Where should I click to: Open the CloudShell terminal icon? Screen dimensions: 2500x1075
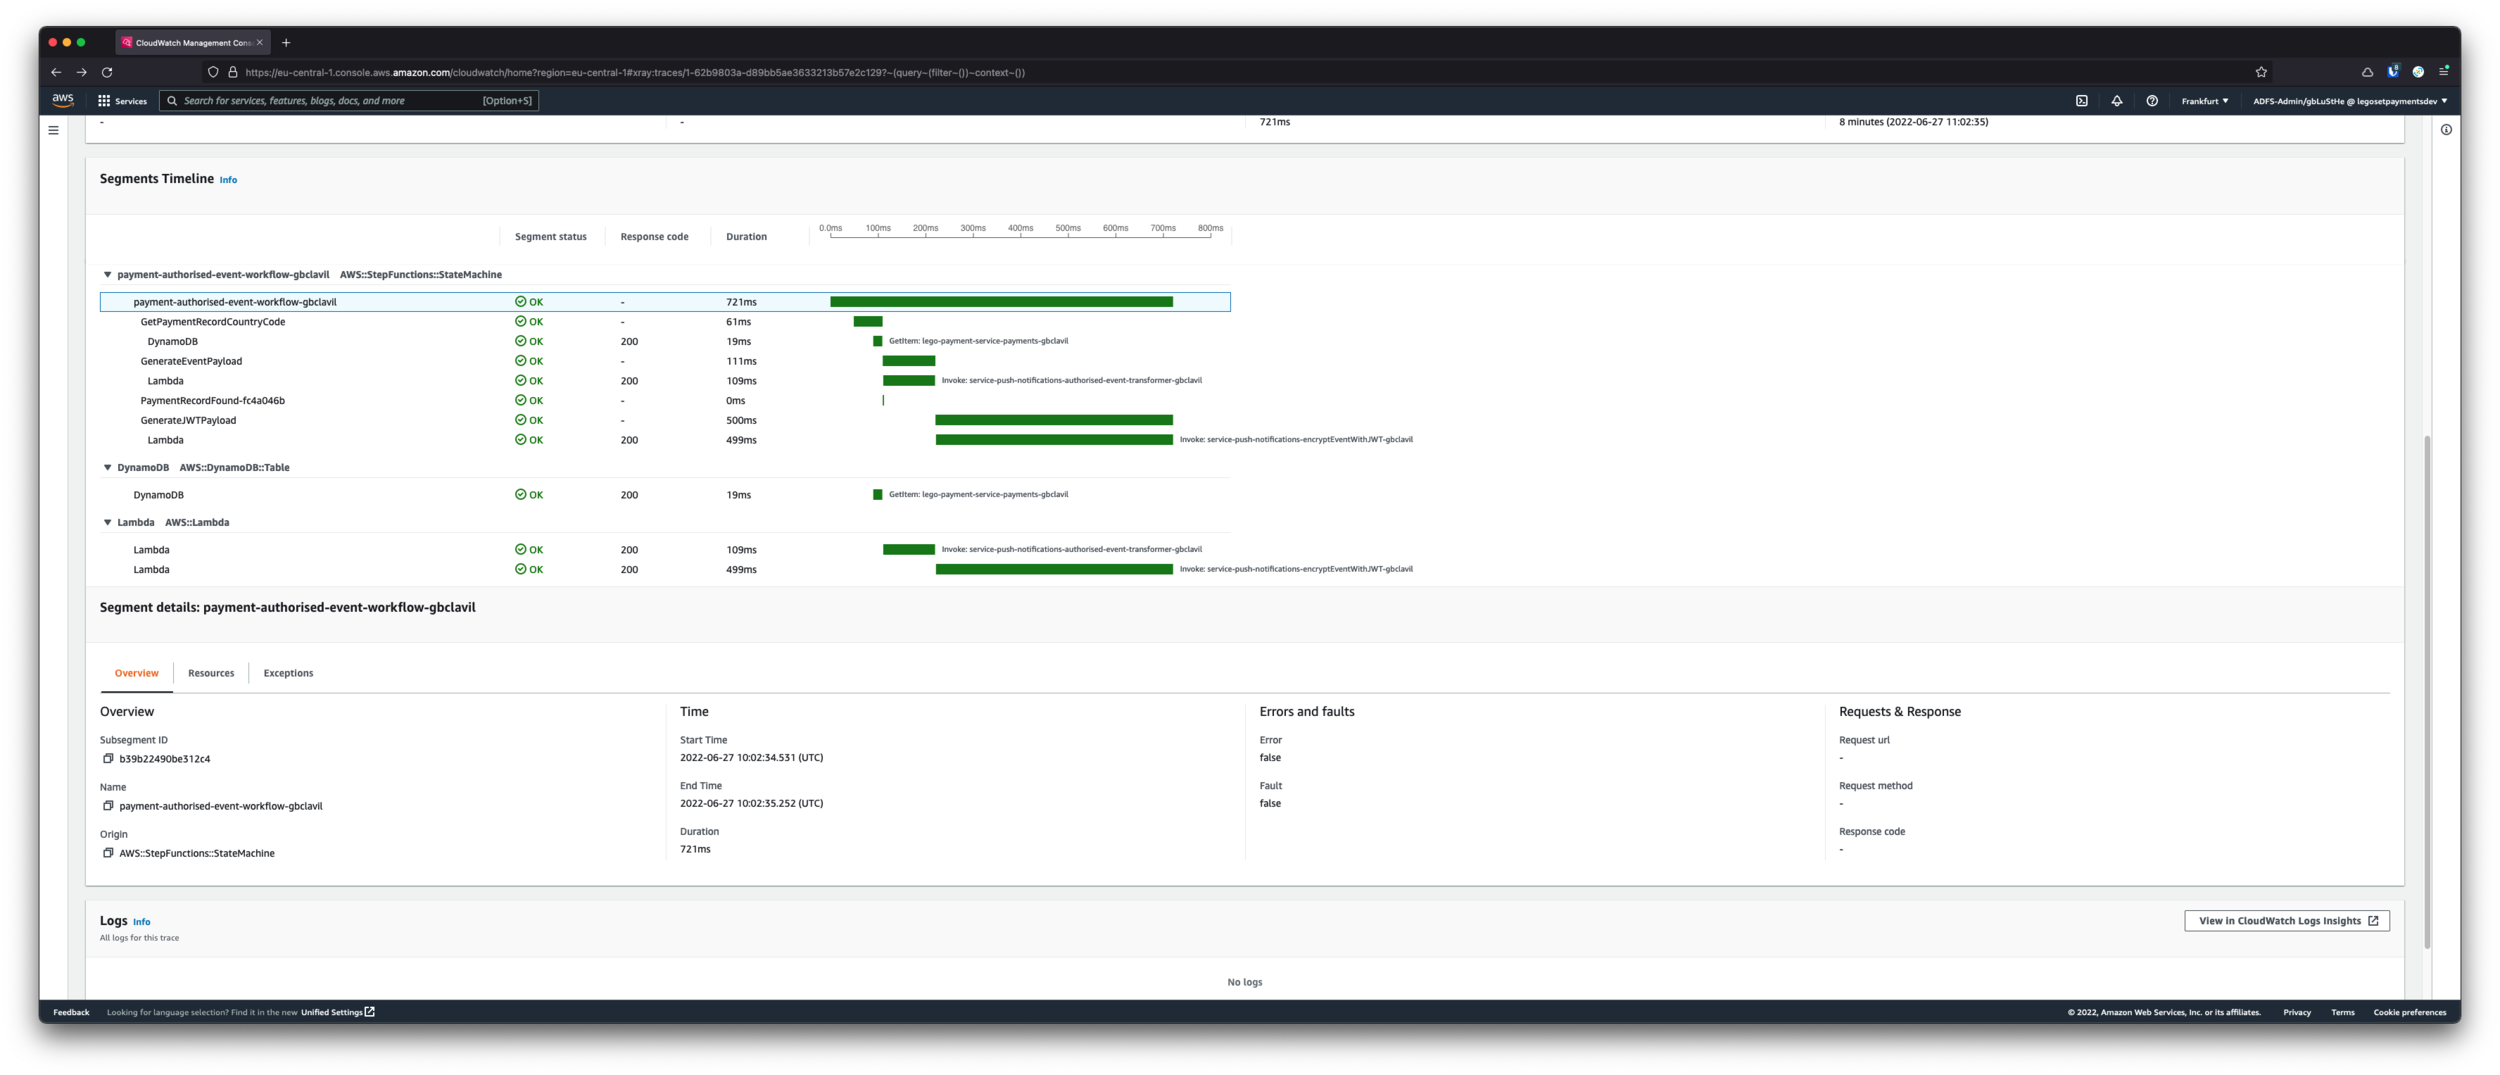click(2081, 101)
